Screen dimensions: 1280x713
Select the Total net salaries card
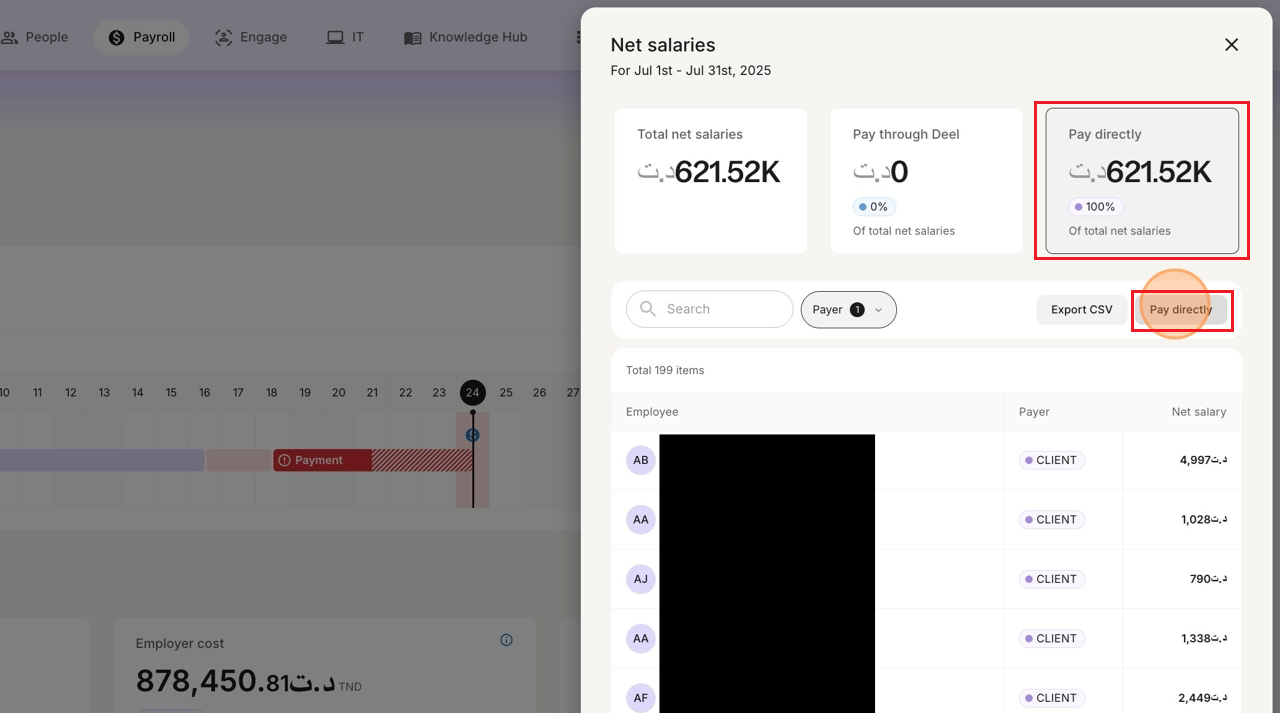click(710, 181)
